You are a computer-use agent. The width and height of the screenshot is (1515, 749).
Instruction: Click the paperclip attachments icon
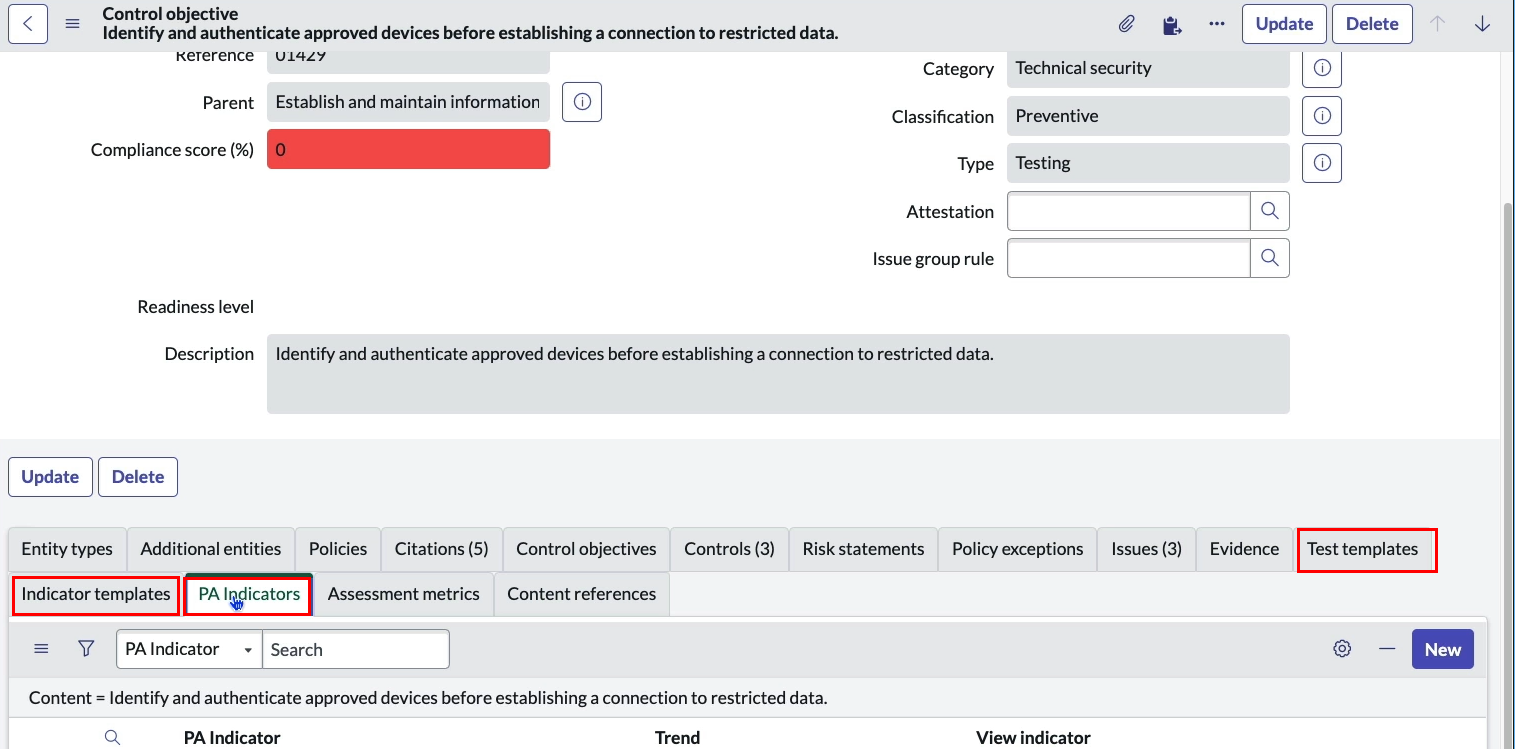pyautogui.click(x=1126, y=24)
